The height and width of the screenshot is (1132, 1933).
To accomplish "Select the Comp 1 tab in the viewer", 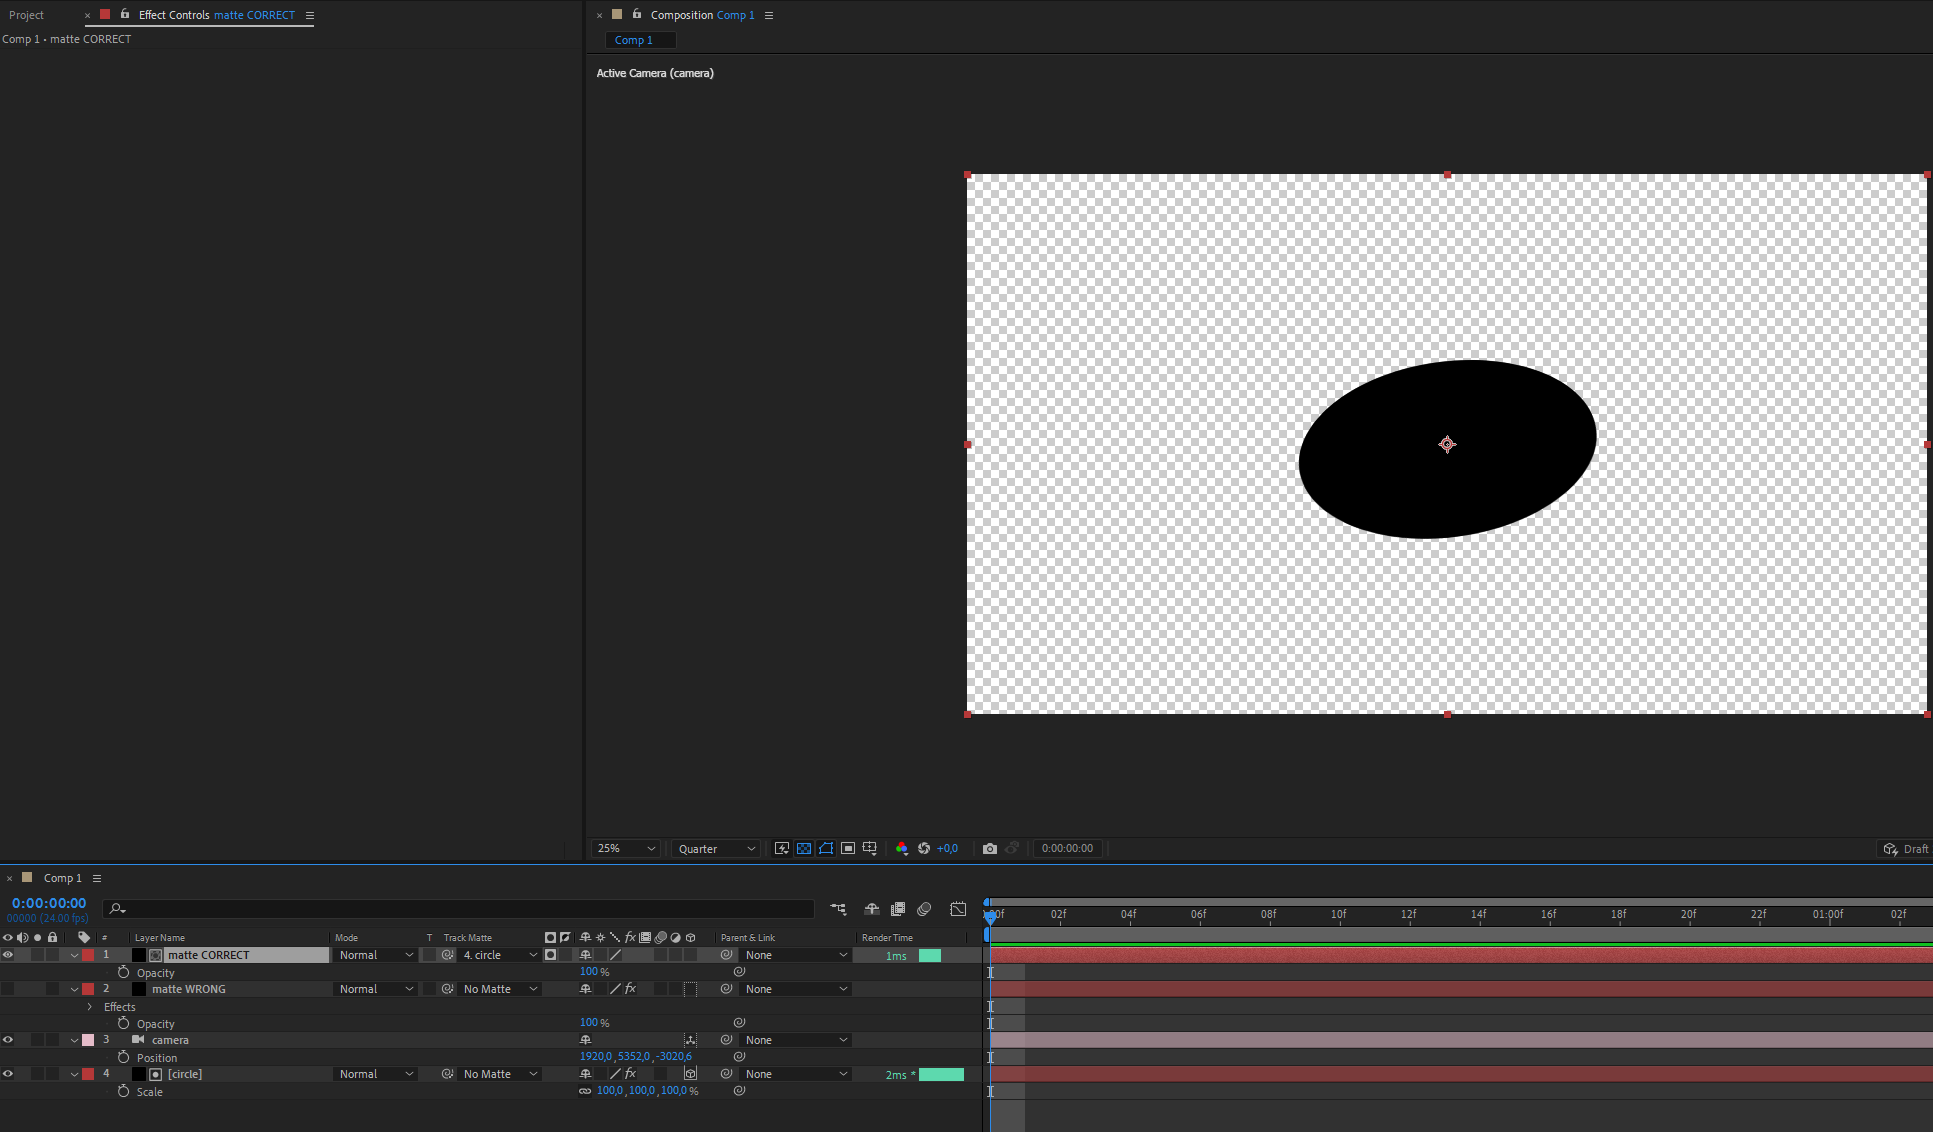I will (639, 40).
